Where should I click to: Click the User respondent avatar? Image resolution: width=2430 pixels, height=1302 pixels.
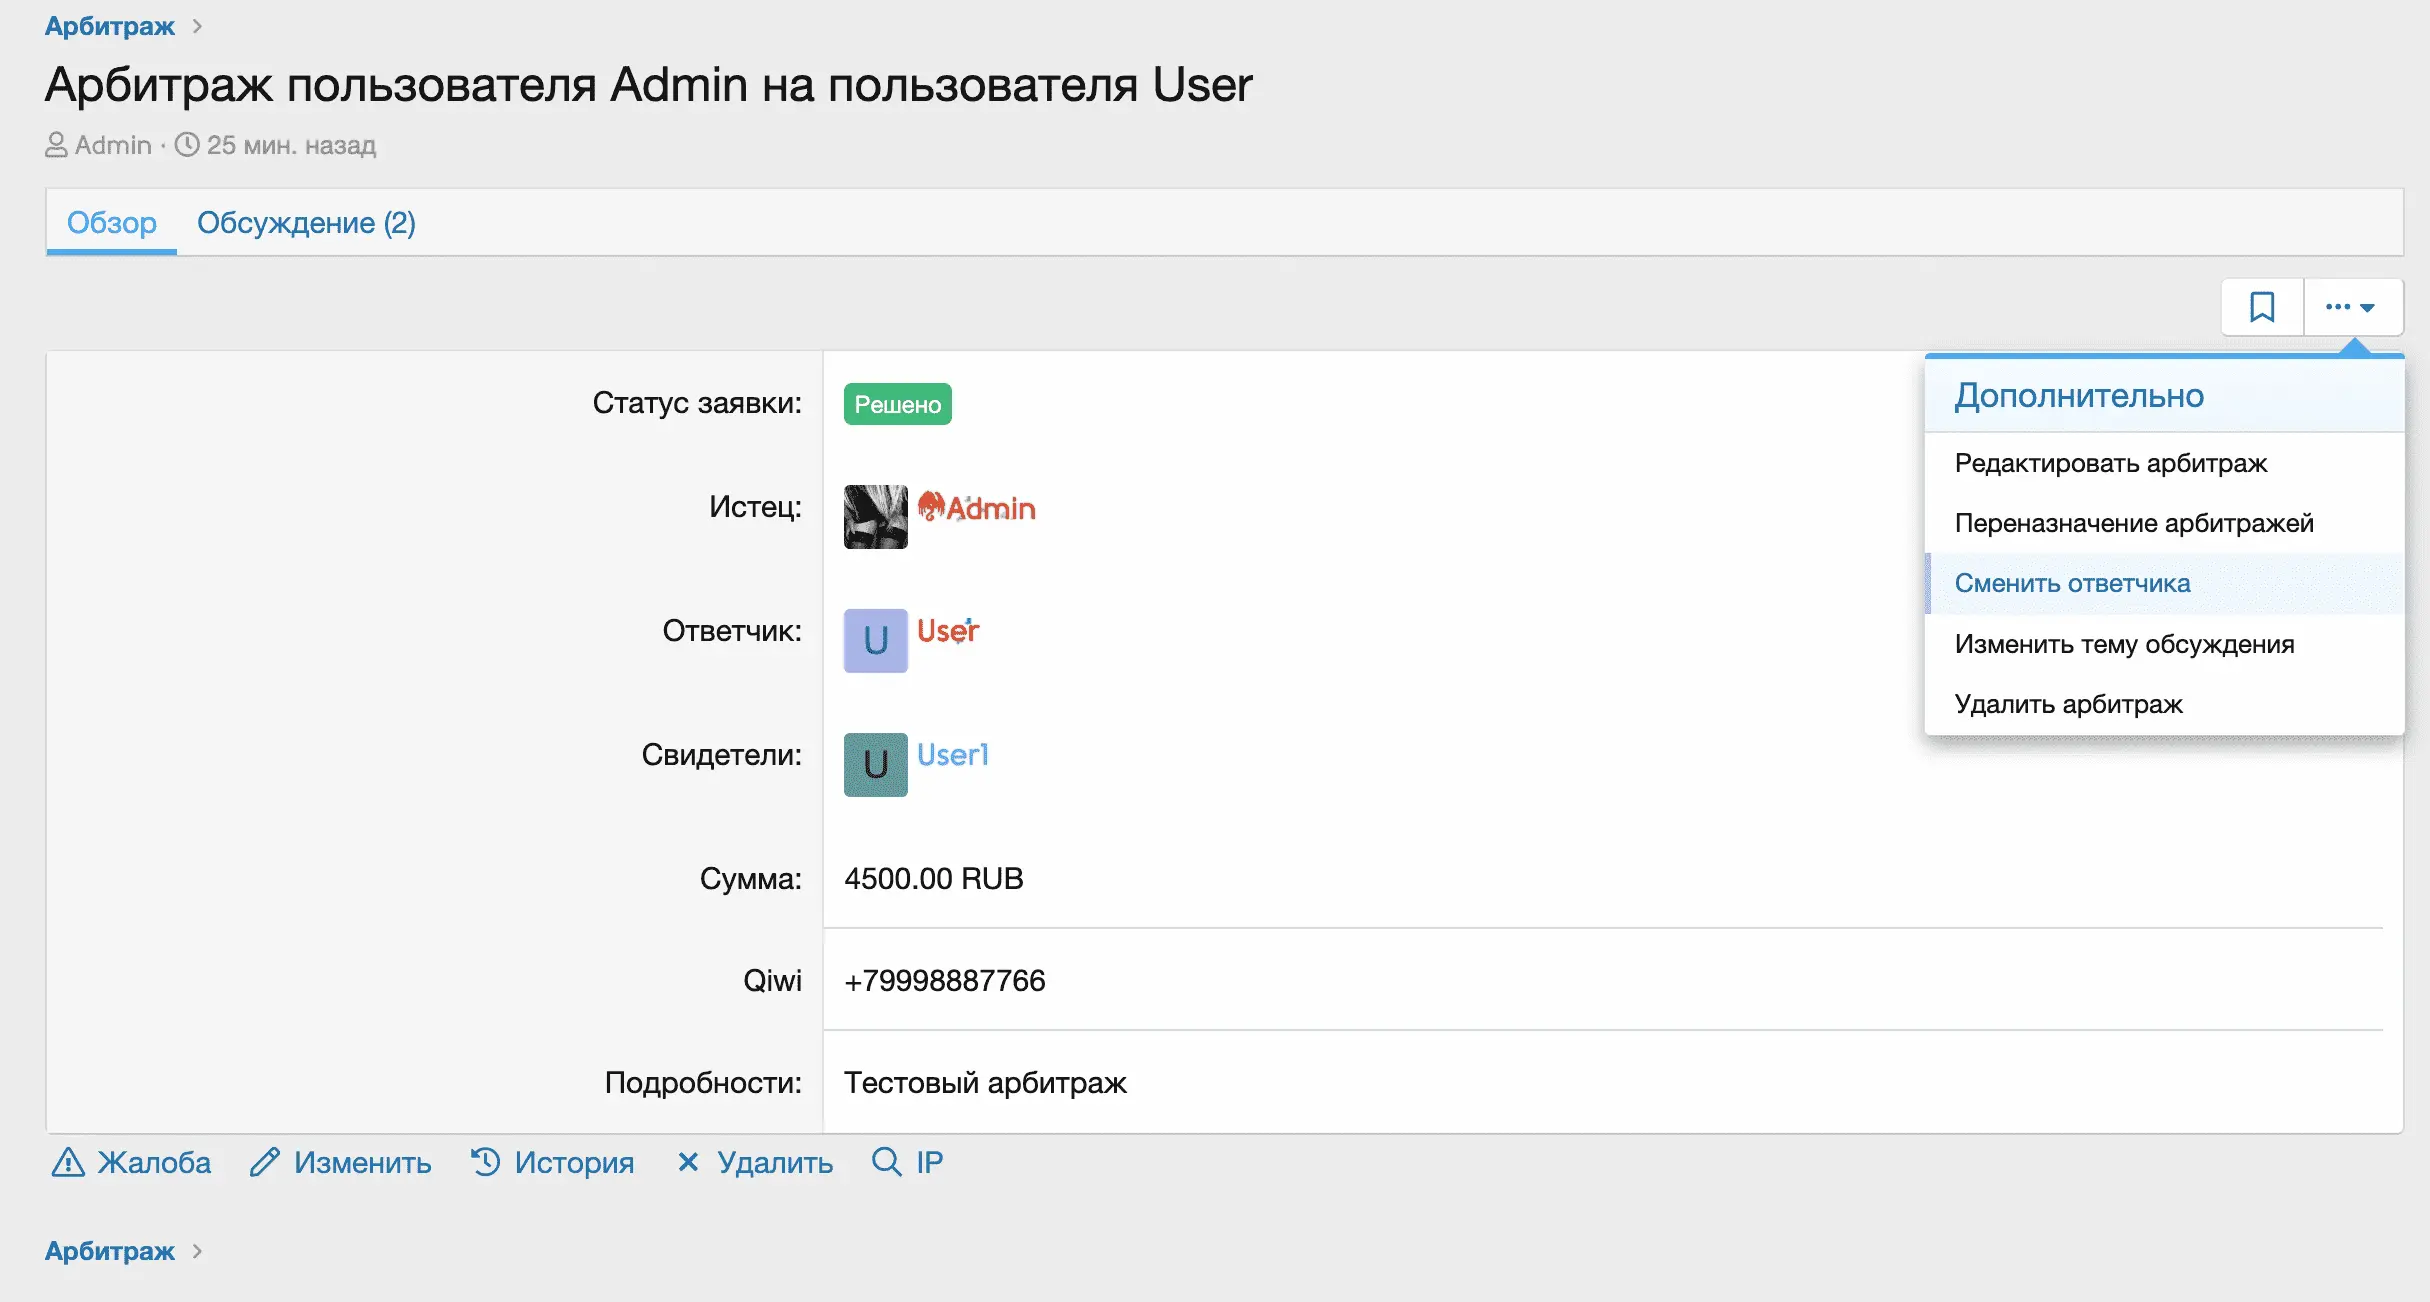coord(875,641)
